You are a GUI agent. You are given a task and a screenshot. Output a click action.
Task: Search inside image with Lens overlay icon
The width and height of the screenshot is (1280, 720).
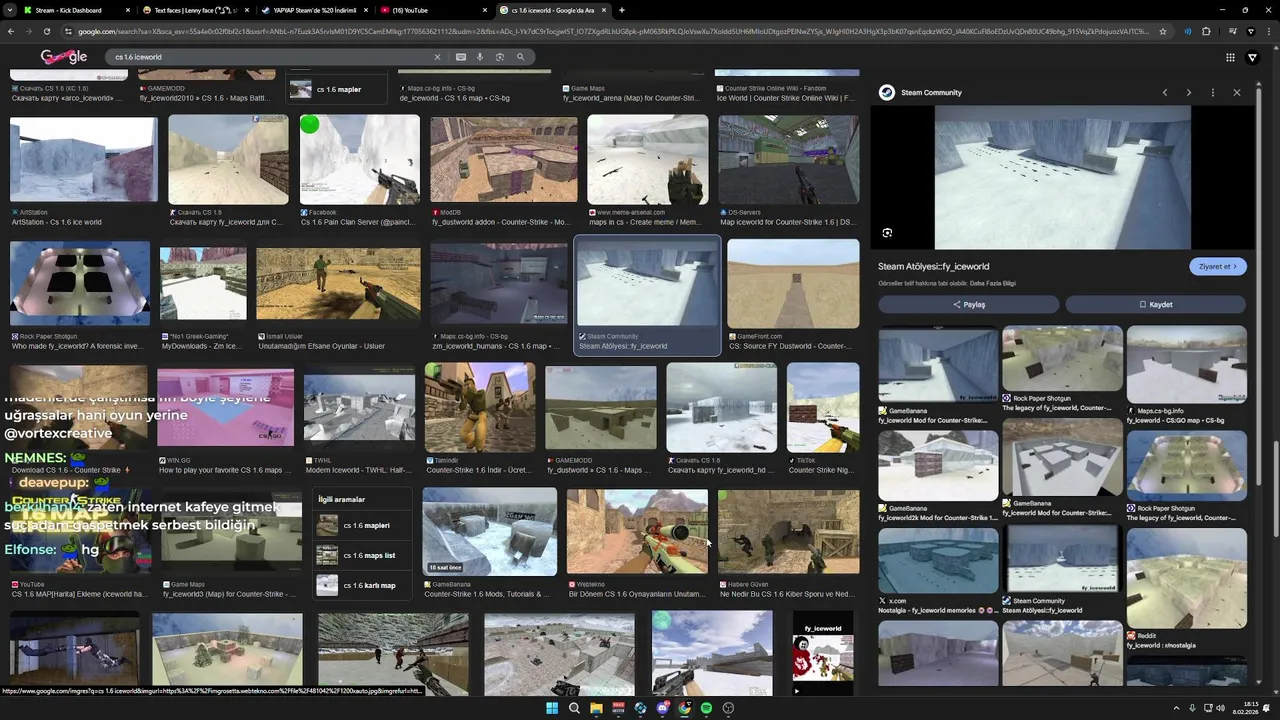tap(887, 233)
